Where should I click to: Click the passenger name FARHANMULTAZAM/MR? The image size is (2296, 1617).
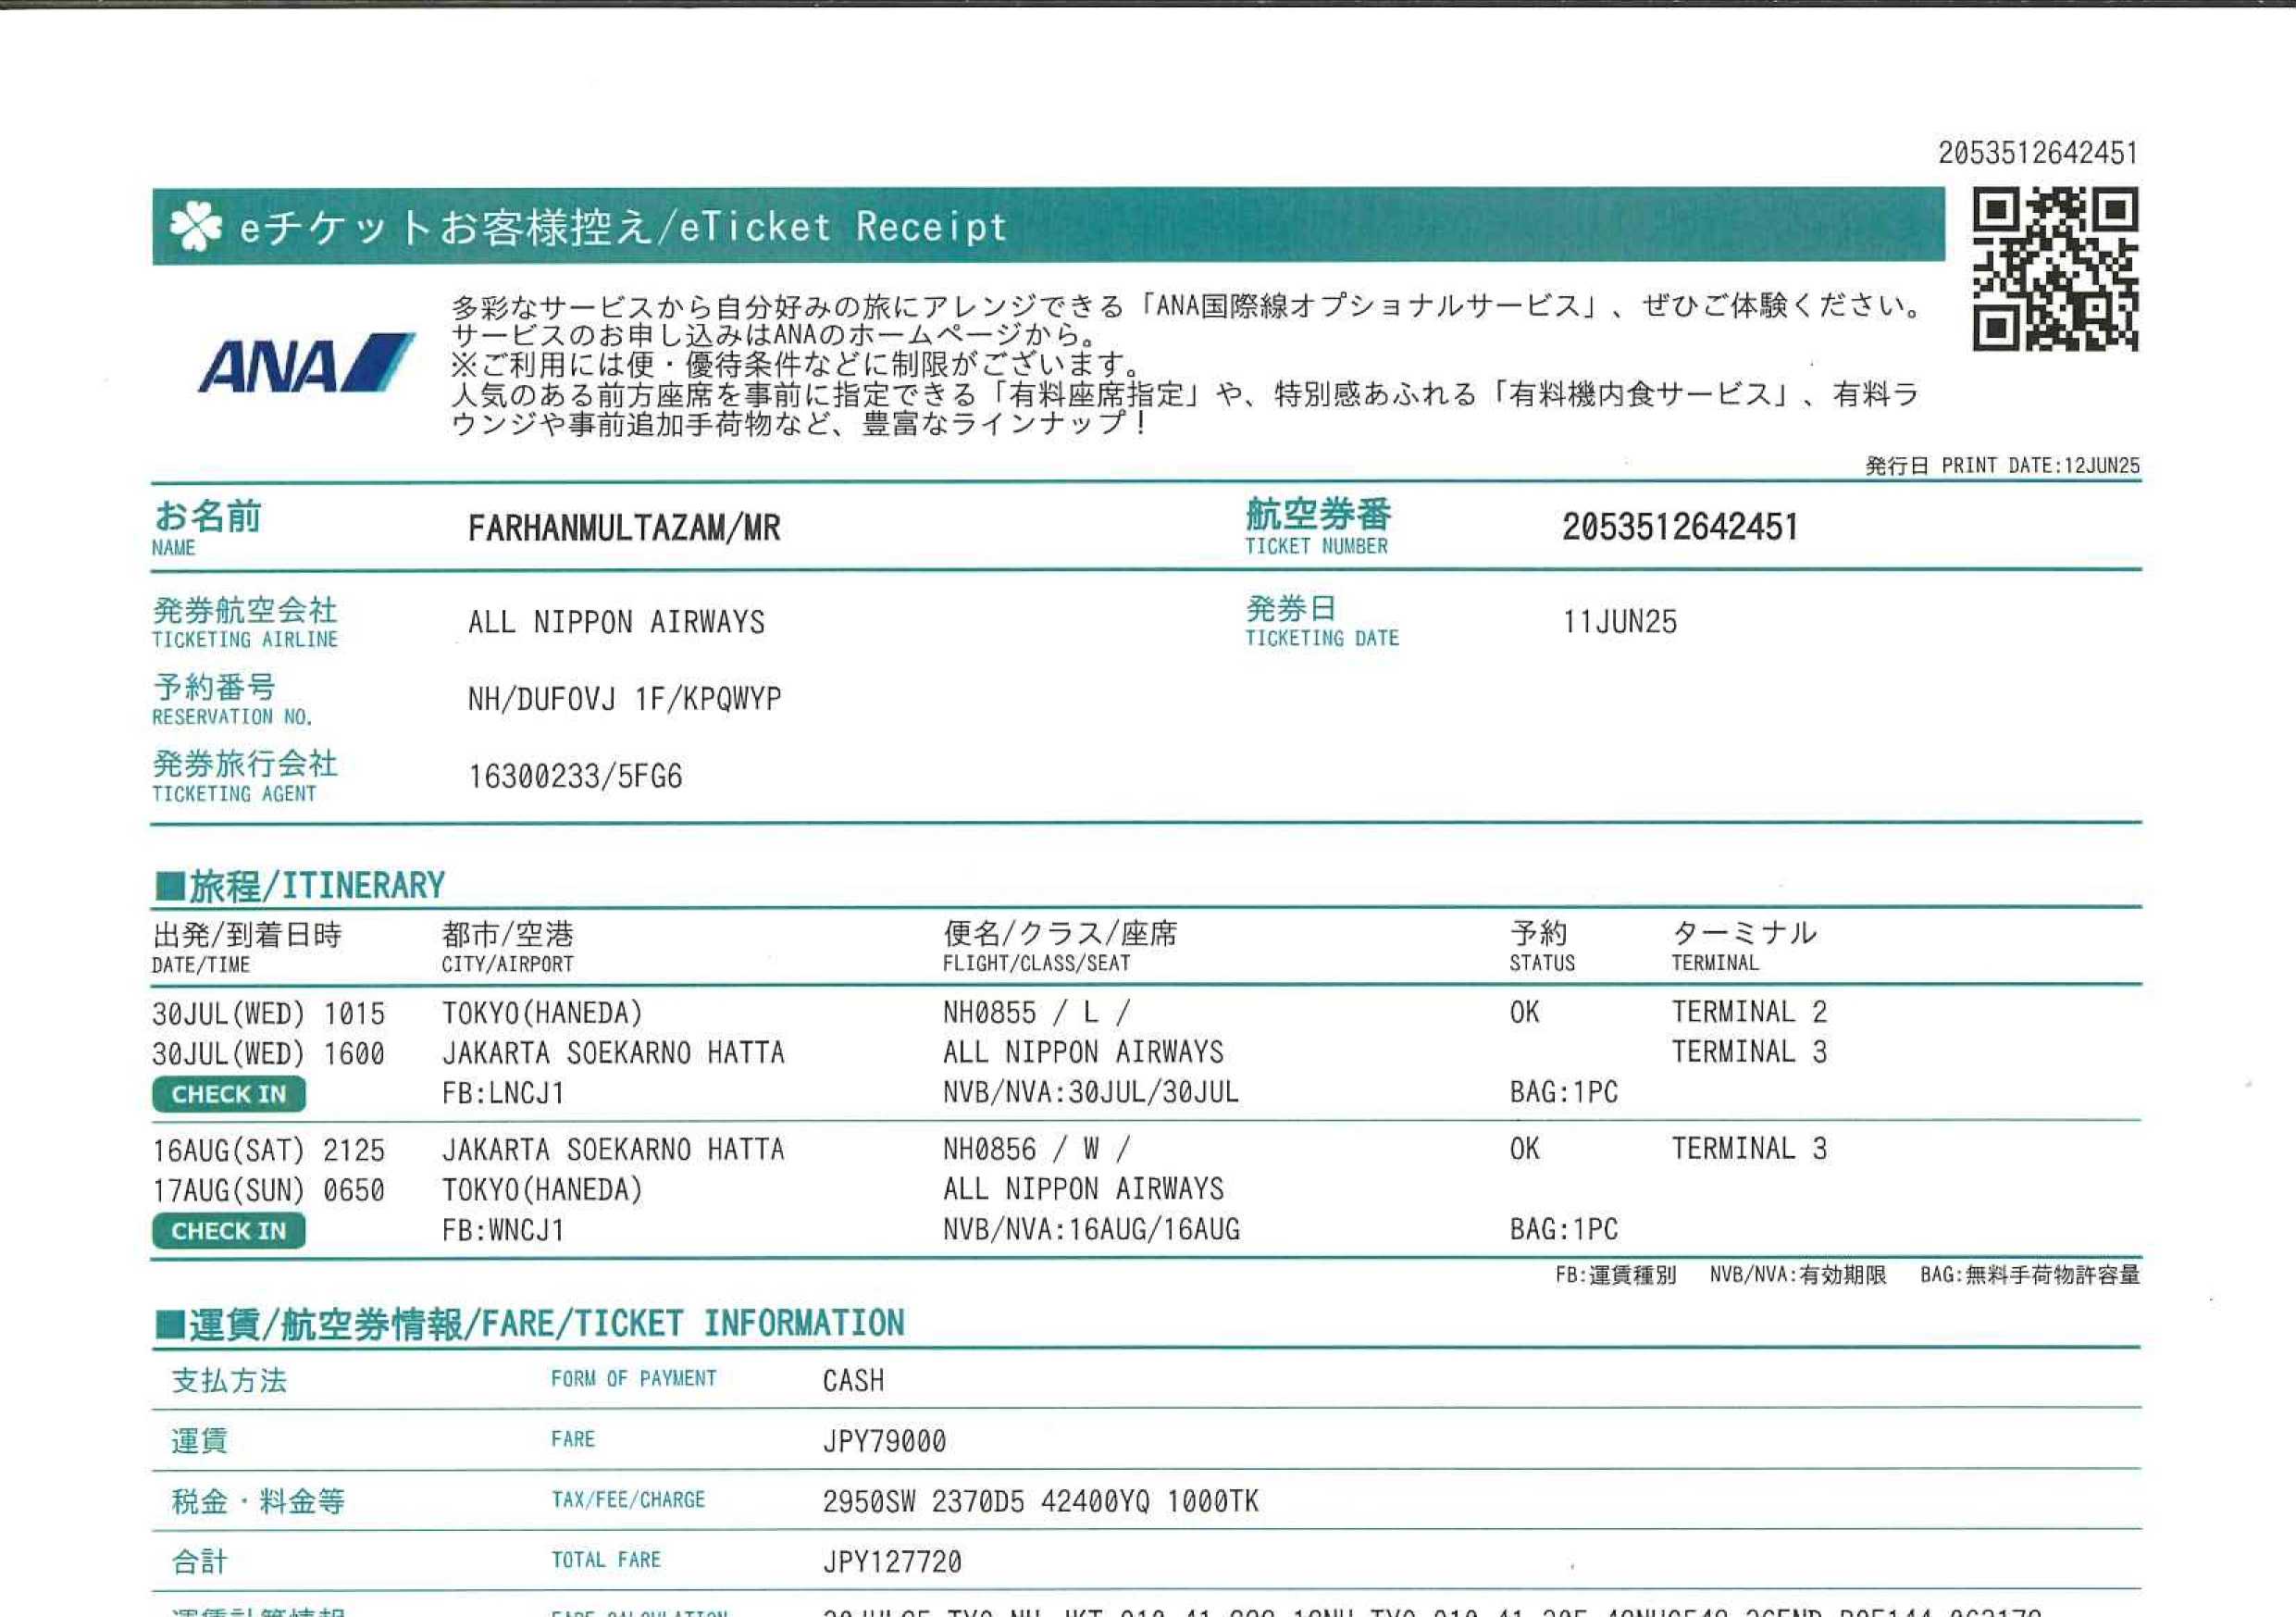(624, 528)
